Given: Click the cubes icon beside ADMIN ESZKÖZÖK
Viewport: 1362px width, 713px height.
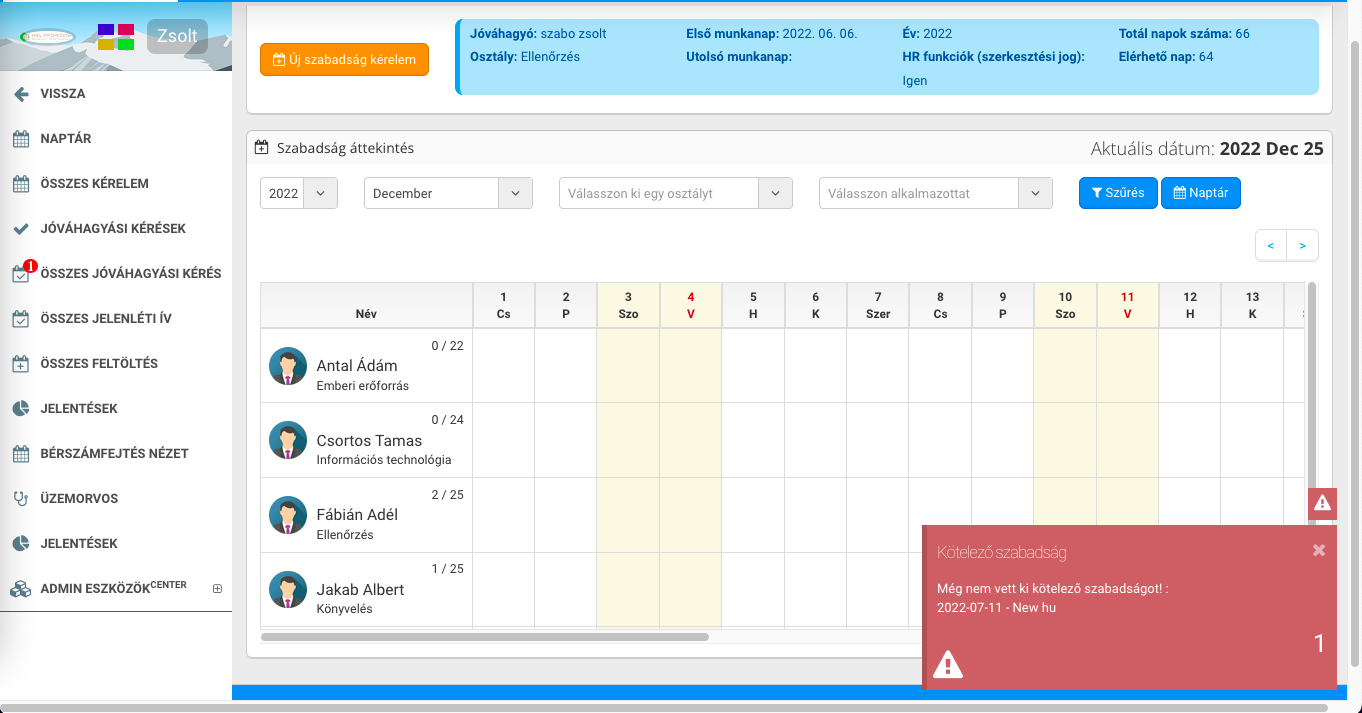Looking at the screenshot, I should [20, 590].
